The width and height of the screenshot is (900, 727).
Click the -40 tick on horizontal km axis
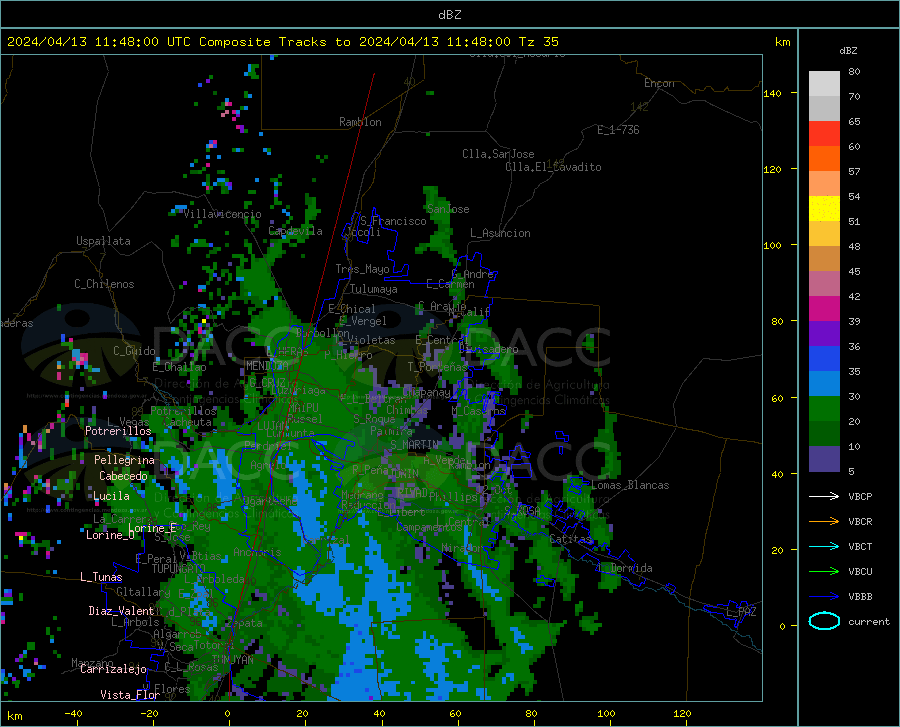point(73,714)
